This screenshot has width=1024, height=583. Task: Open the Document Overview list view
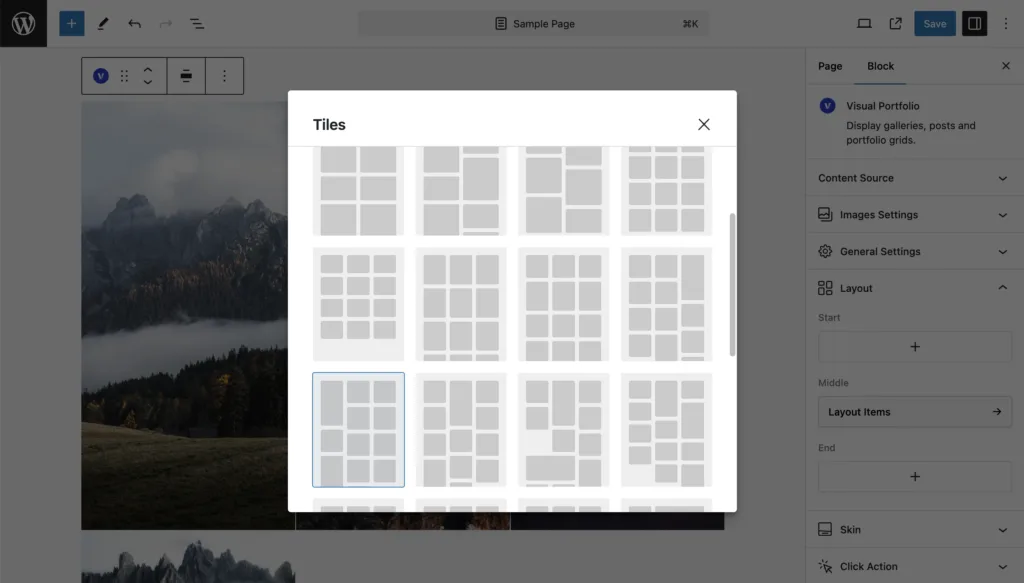tap(197, 24)
